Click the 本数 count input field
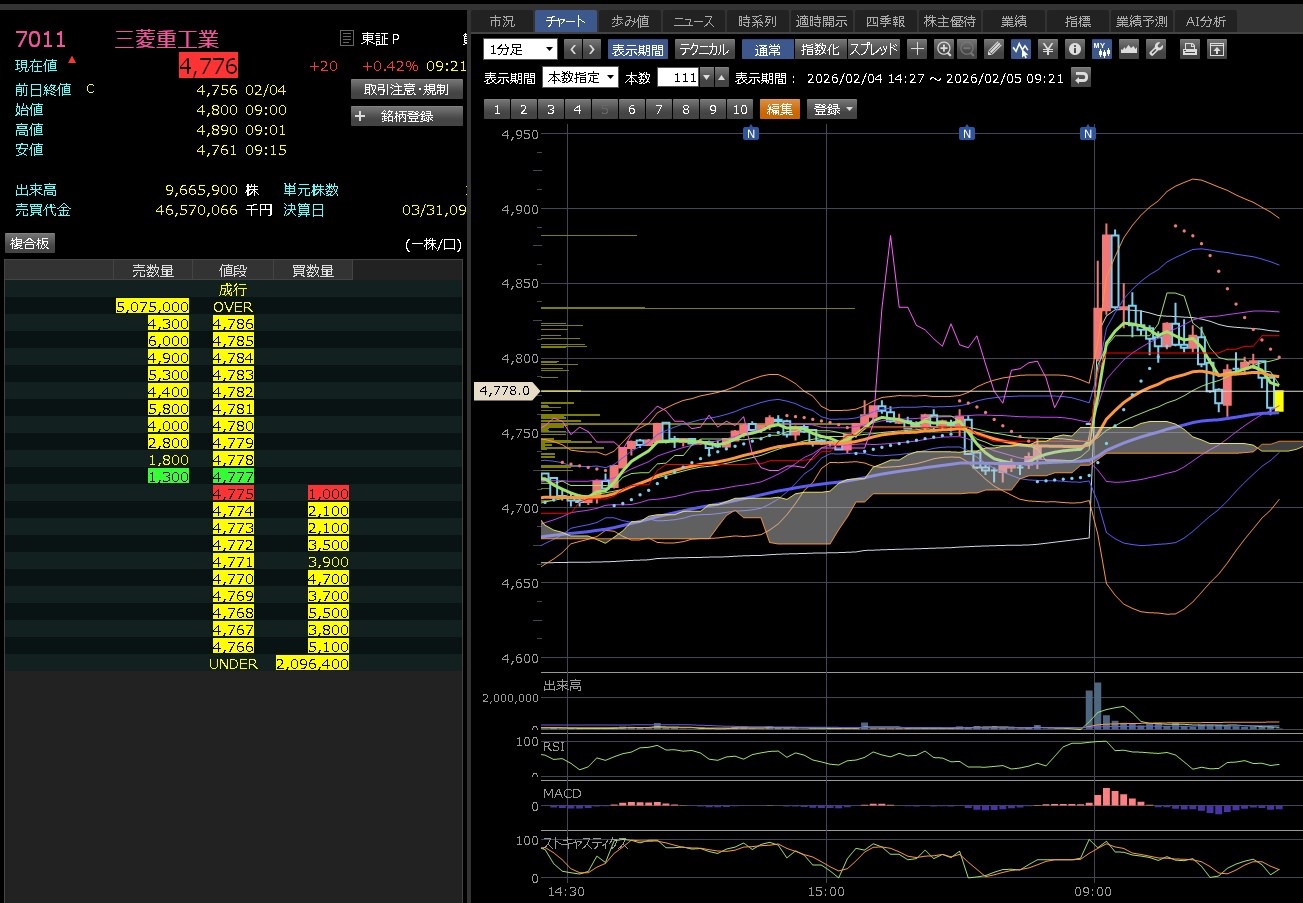Image resolution: width=1303 pixels, height=903 pixels. [x=677, y=78]
